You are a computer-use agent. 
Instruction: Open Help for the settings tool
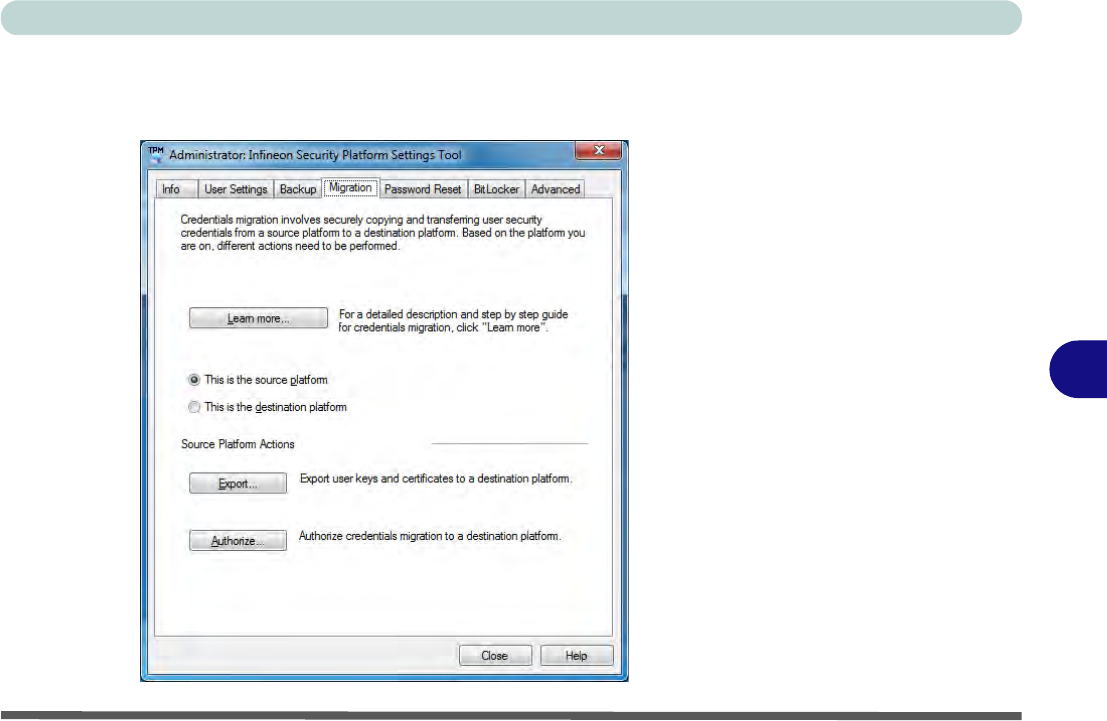tap(577, 656)
